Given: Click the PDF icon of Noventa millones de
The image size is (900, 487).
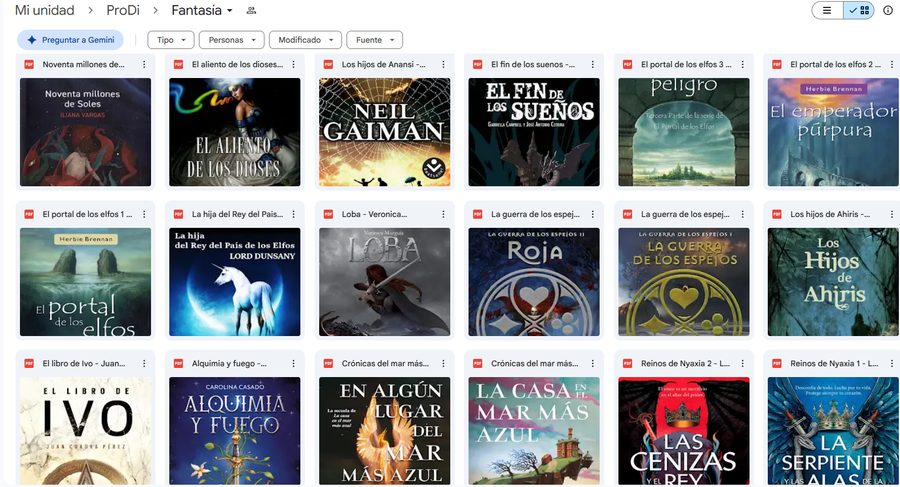Looking at the screenshot, I should (x=29, y=65).
